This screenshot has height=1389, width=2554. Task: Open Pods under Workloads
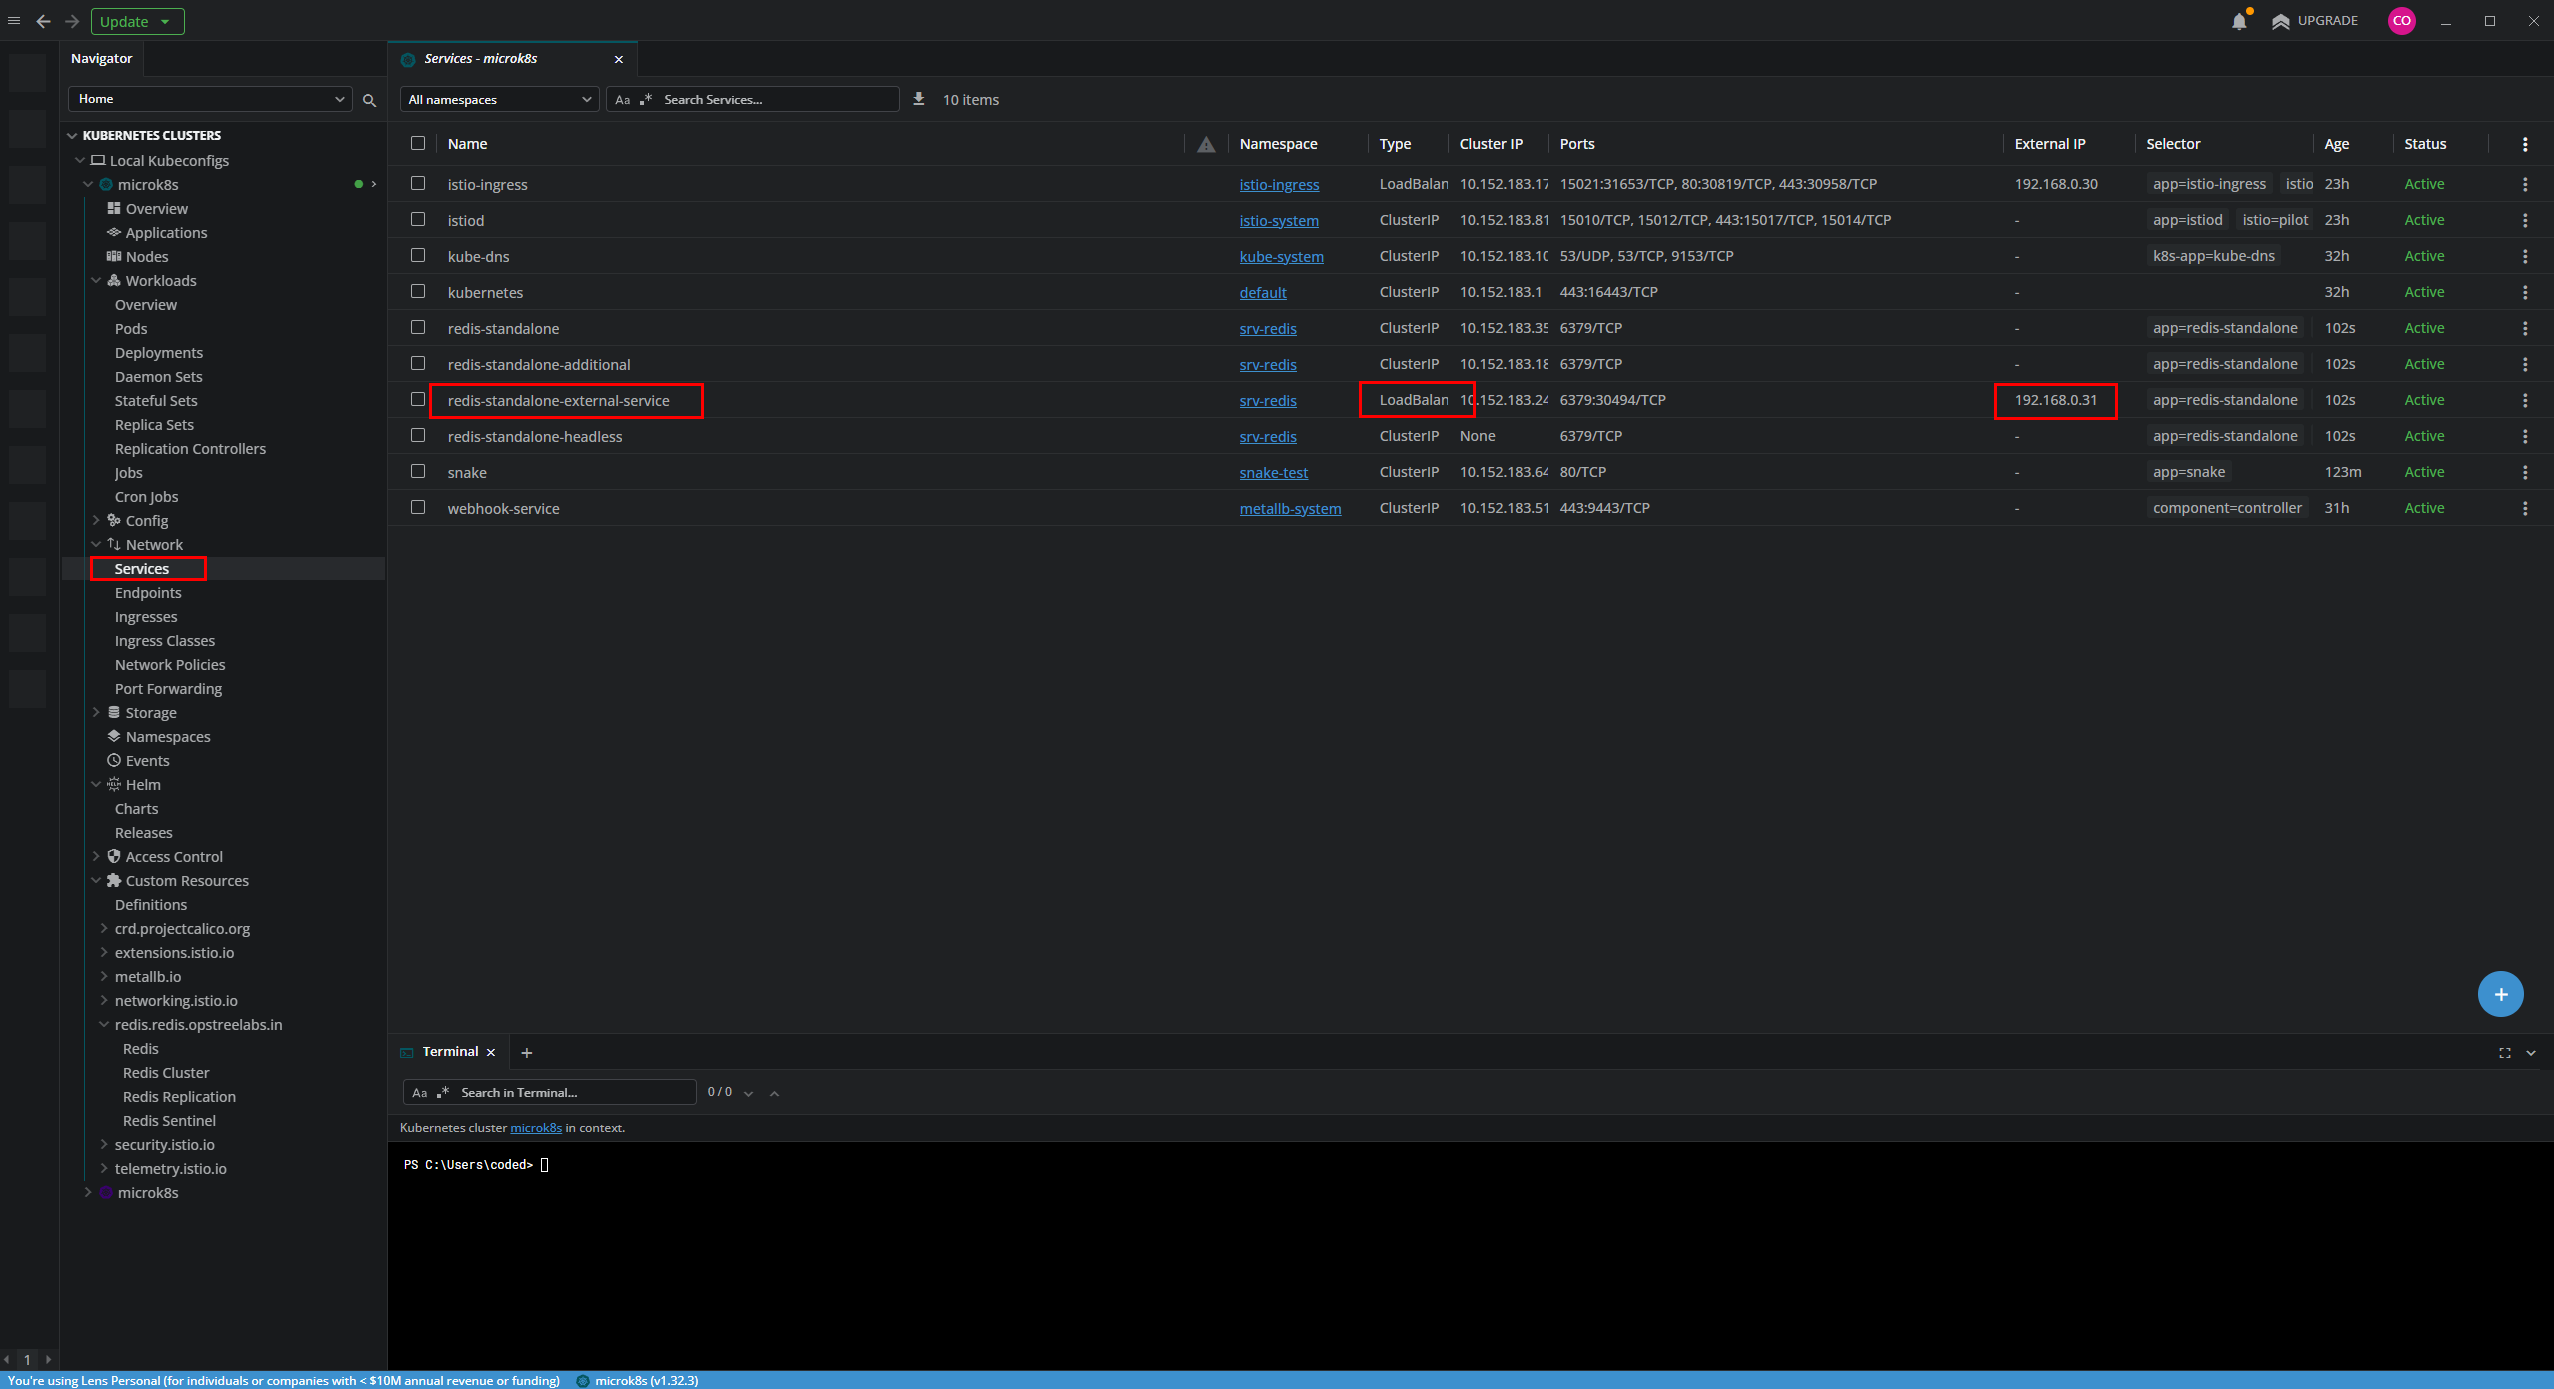pyautogui.click(x=131, y=329)
